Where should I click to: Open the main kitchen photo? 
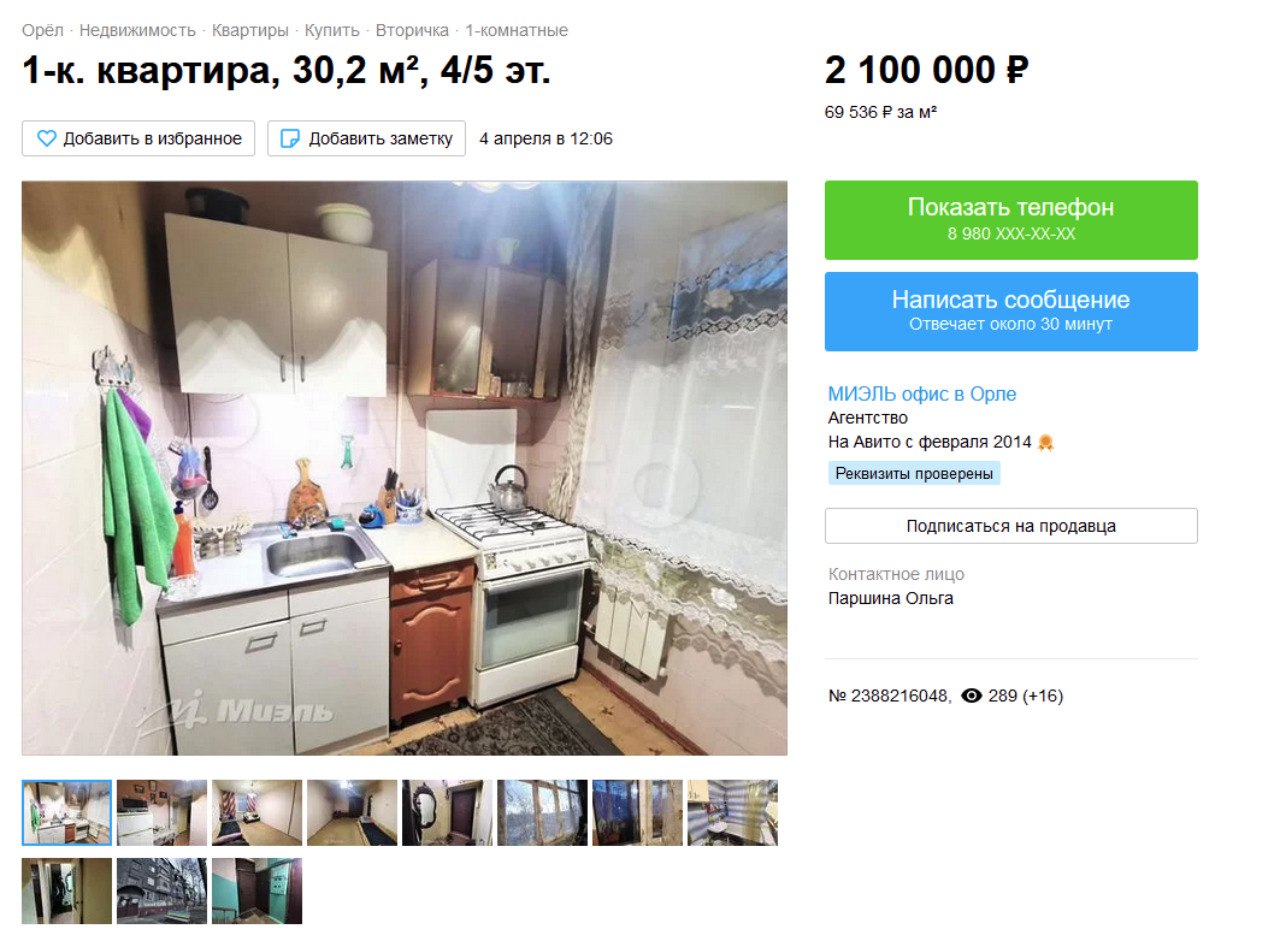point(404,468)
